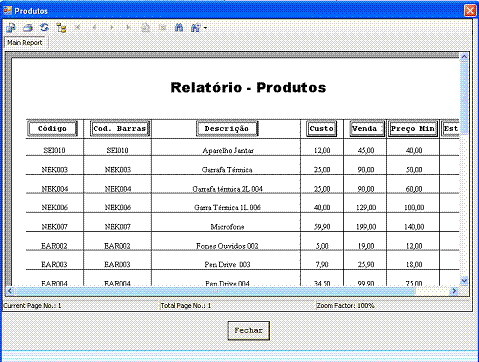This screenshot has width=479, height=362.
Task: Click the horizontal scrollbar right arrow
Action: point(454,291)
